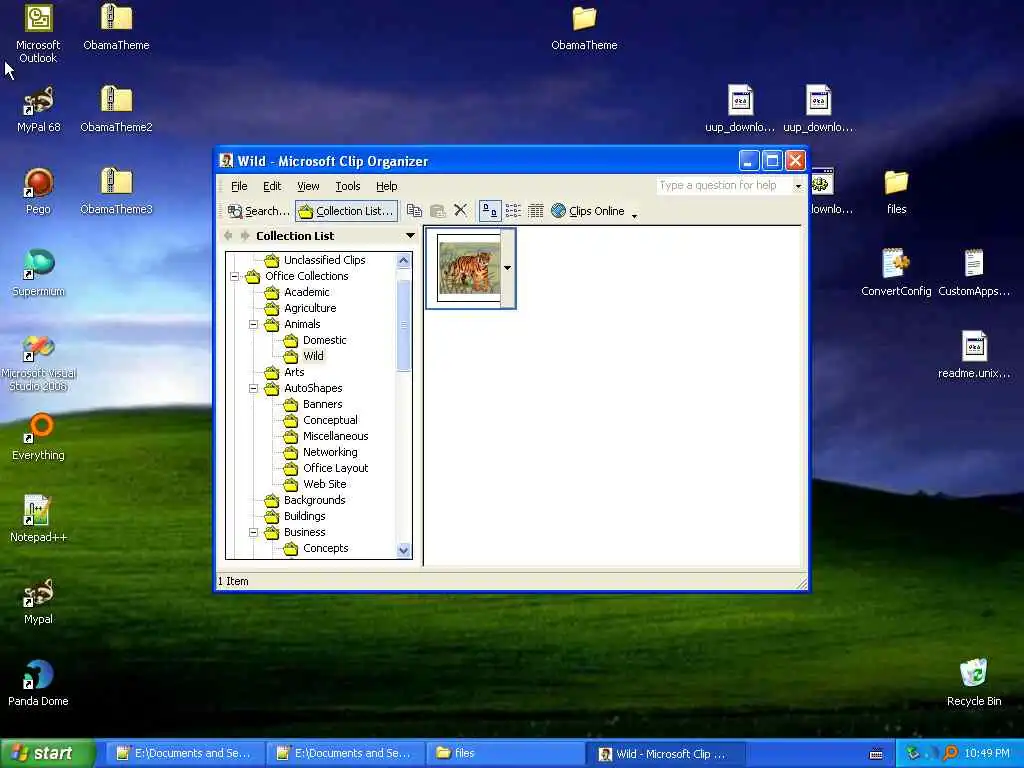Switch to Thumbnails view icon
The image size is (1024, 768).
tap(490, 211)
